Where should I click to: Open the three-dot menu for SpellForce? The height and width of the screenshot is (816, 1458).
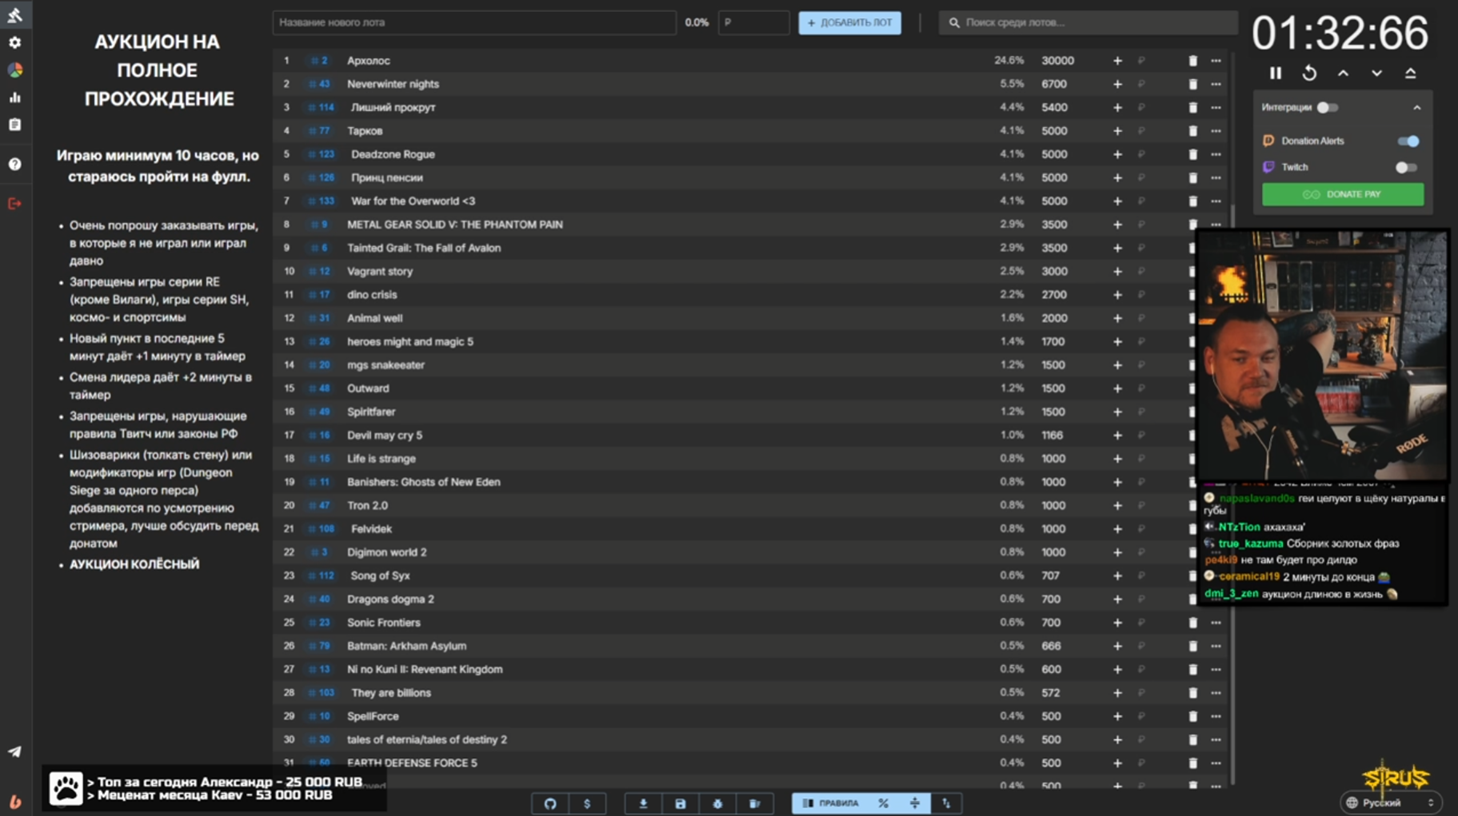(x=1216, y=716)
